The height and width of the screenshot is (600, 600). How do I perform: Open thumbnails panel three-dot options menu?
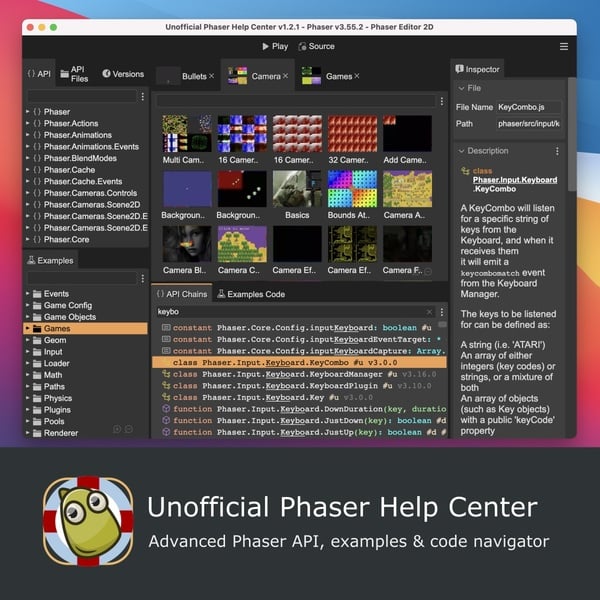pos(442,101)
